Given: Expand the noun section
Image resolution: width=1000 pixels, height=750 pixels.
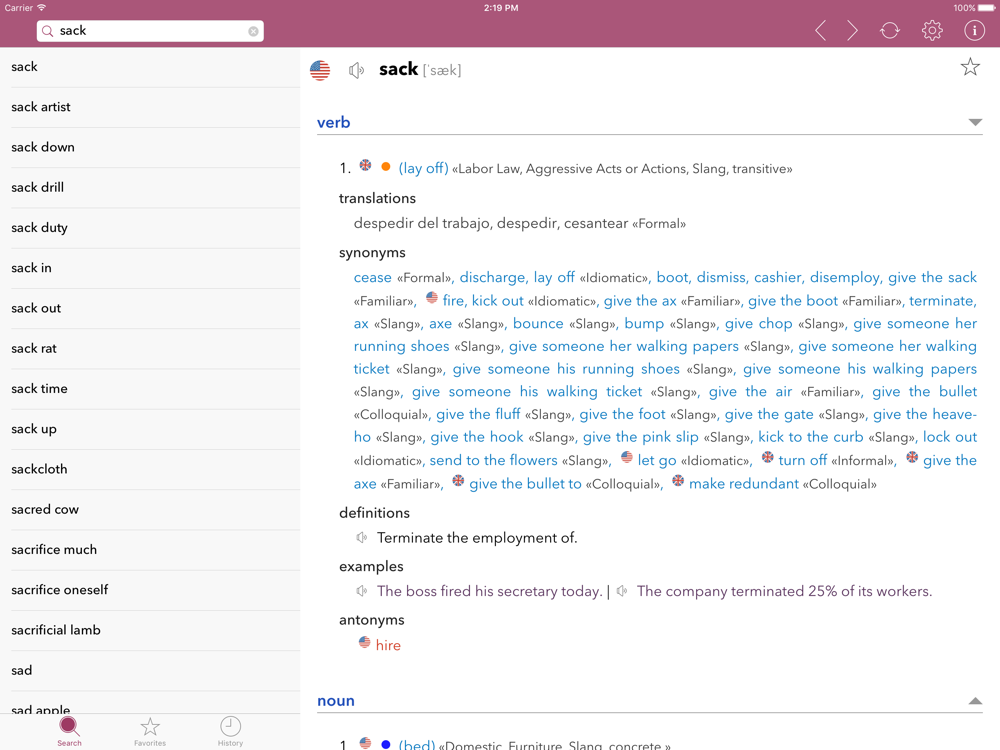Looking at the screenshot, I should (975, 701).
